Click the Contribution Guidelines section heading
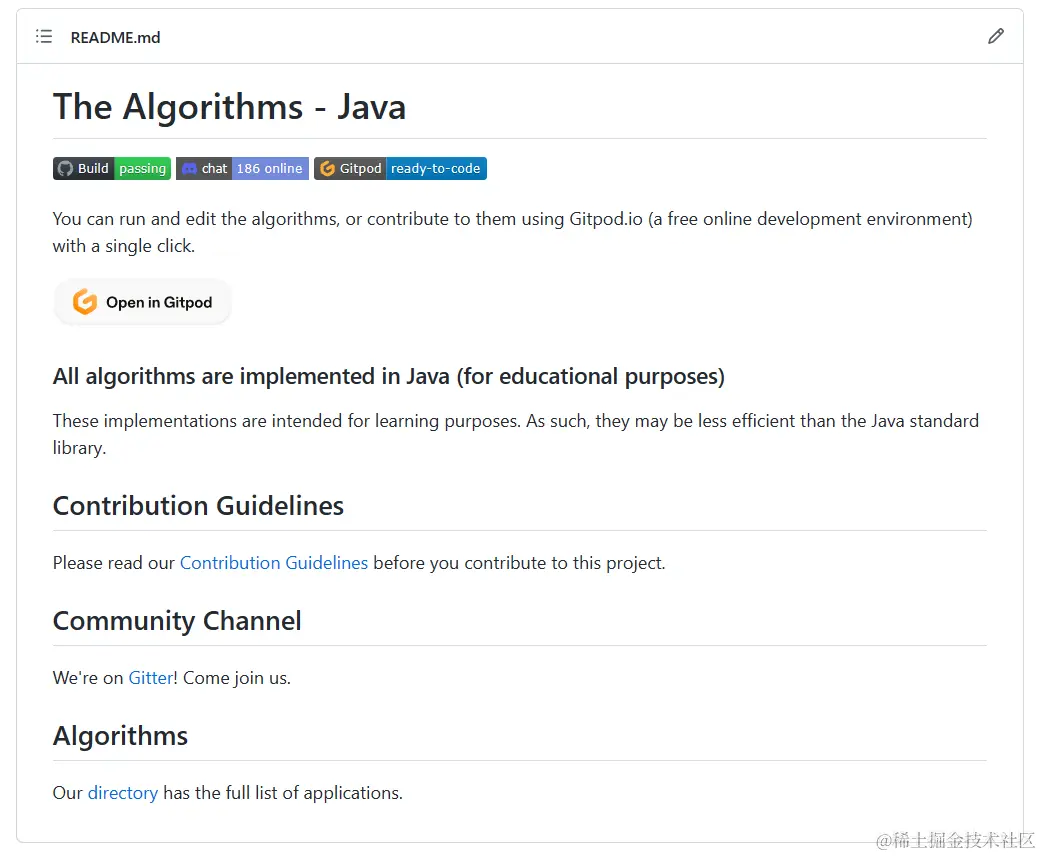 (x=198, y=506)
